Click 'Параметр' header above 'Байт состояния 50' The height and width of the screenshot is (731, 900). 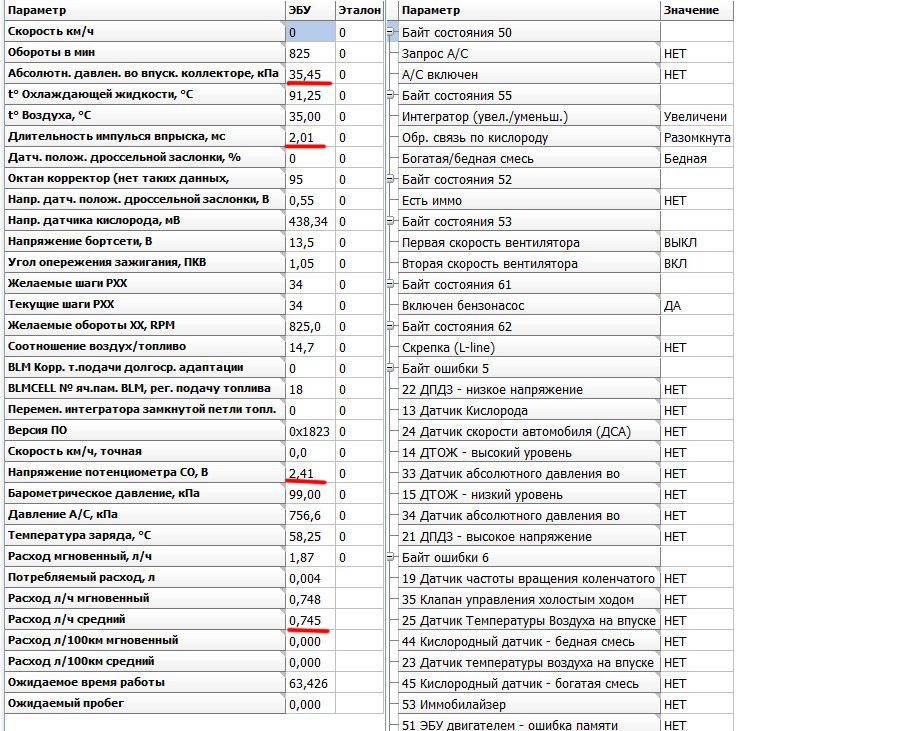click(529, 10)
